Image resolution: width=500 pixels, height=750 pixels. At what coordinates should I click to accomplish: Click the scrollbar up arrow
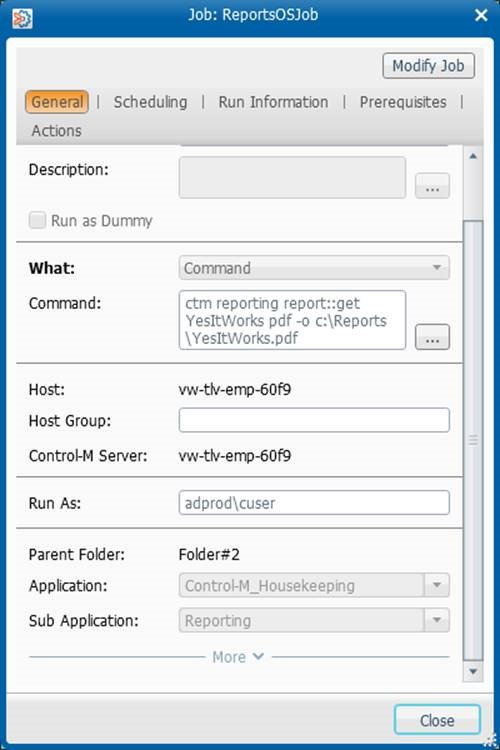(473, 156)
